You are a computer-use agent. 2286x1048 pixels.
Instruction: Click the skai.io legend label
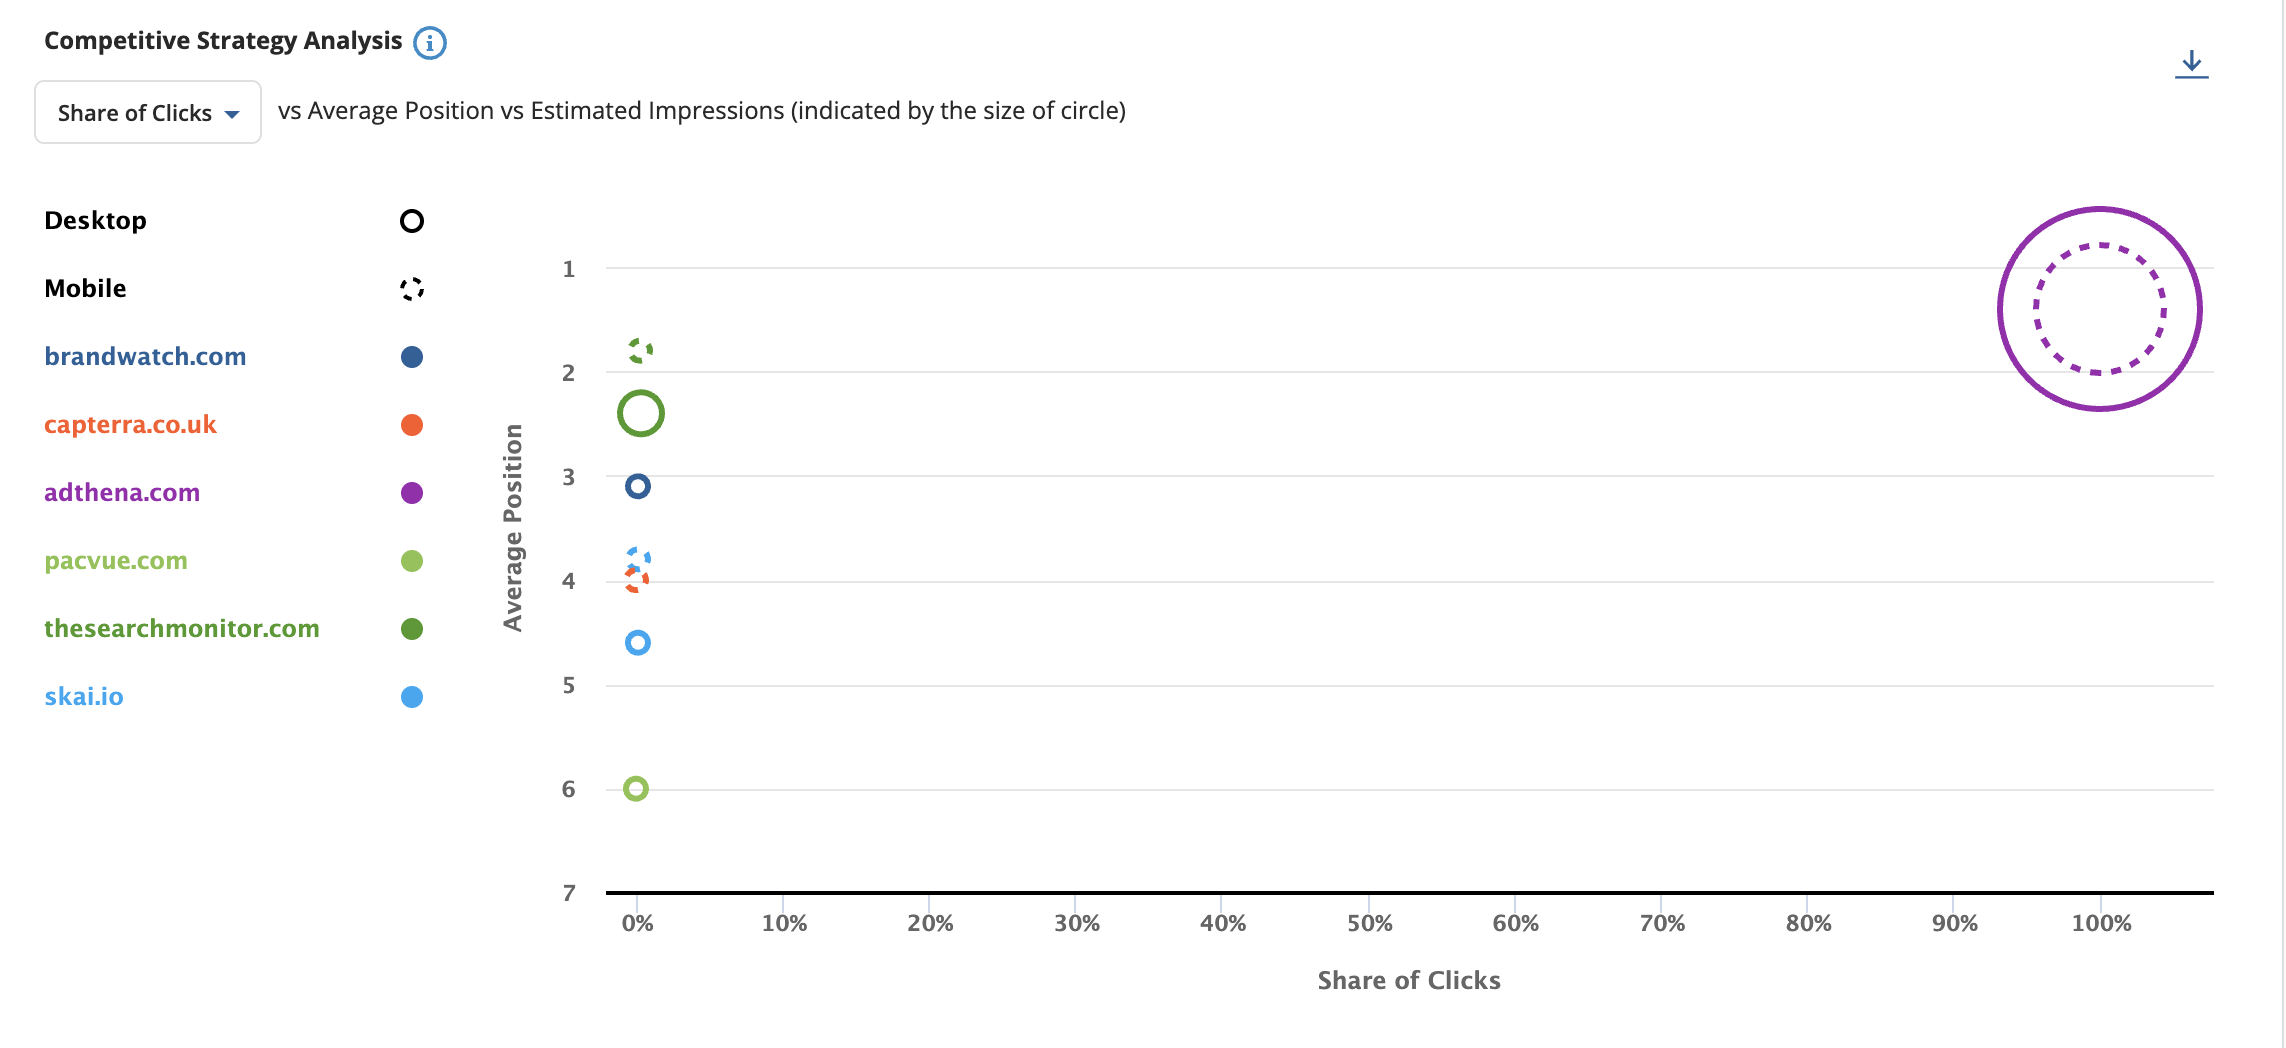click(x=84, y=697)
